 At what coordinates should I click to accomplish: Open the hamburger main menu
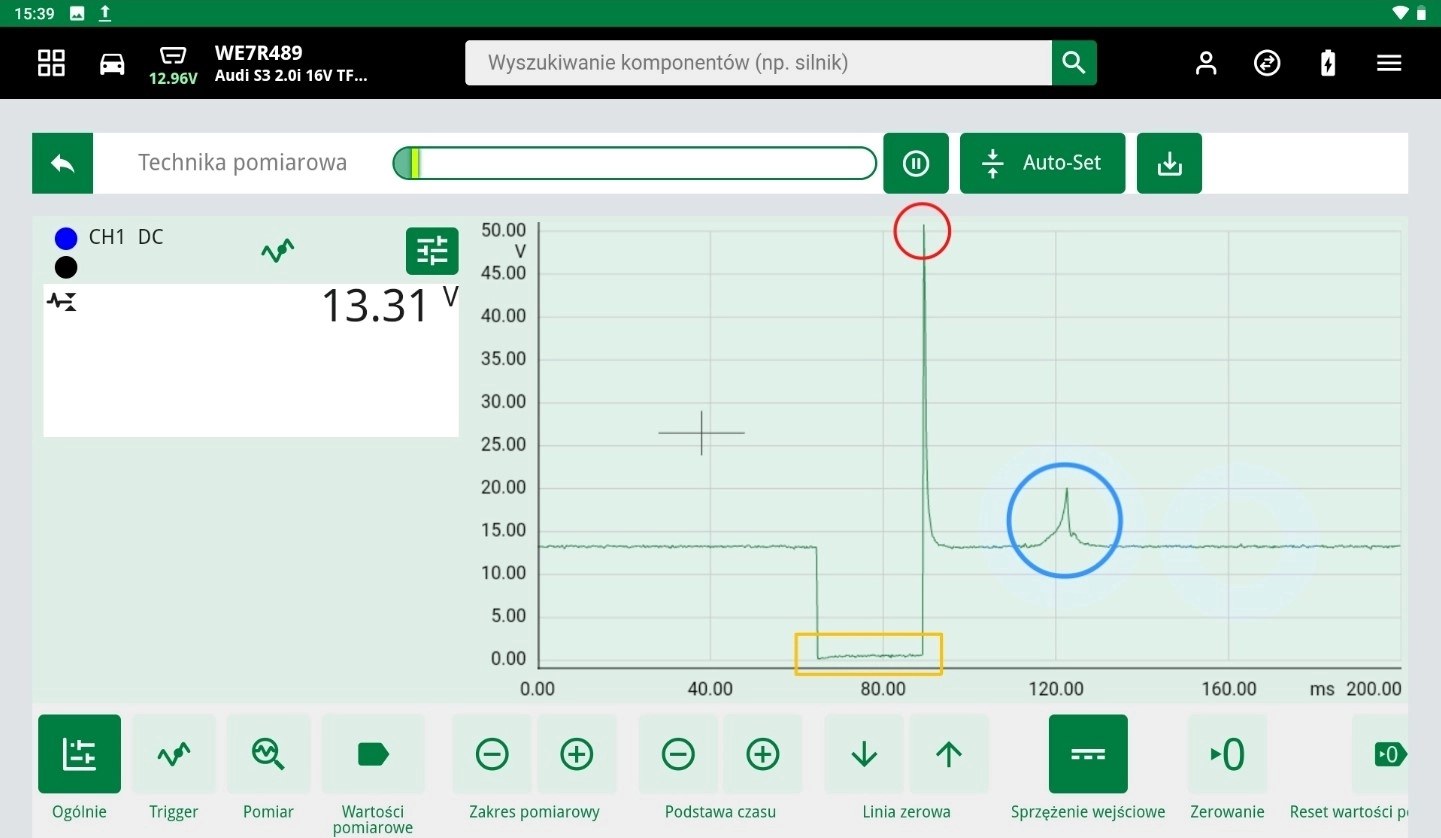click(1389, 63)
